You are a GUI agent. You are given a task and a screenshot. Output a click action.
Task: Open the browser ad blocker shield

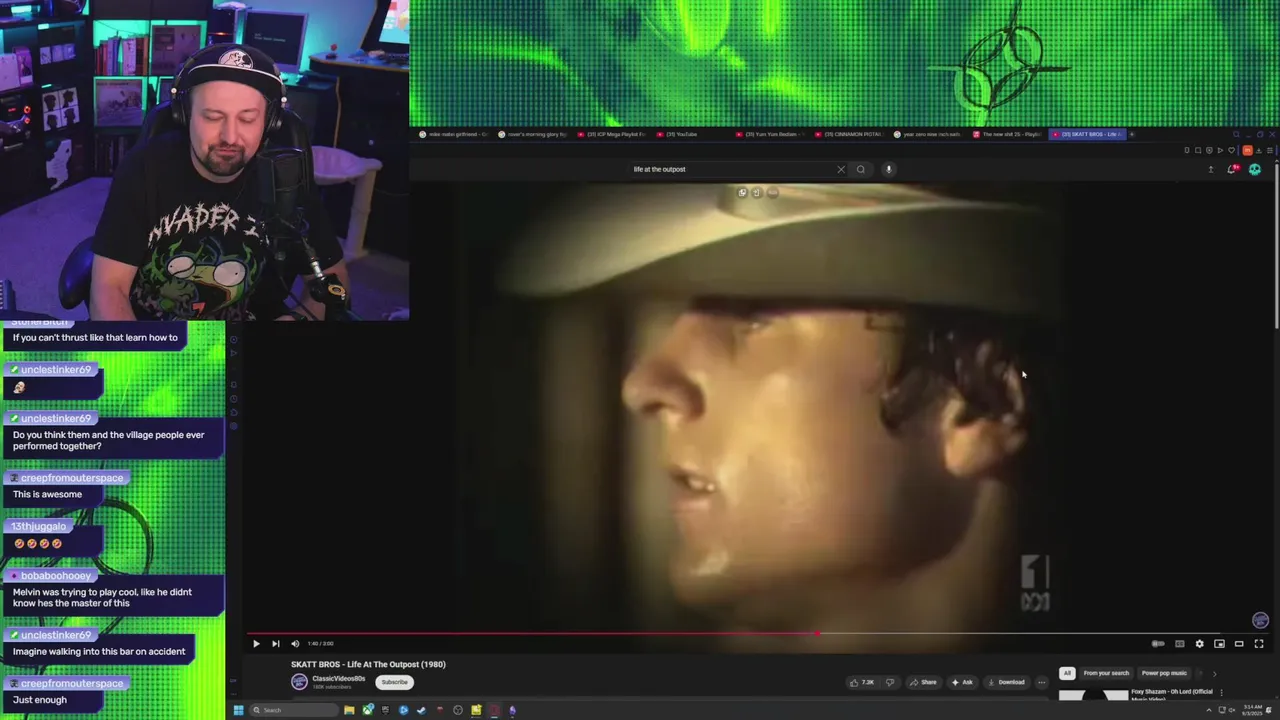(x=1209, y=151)
